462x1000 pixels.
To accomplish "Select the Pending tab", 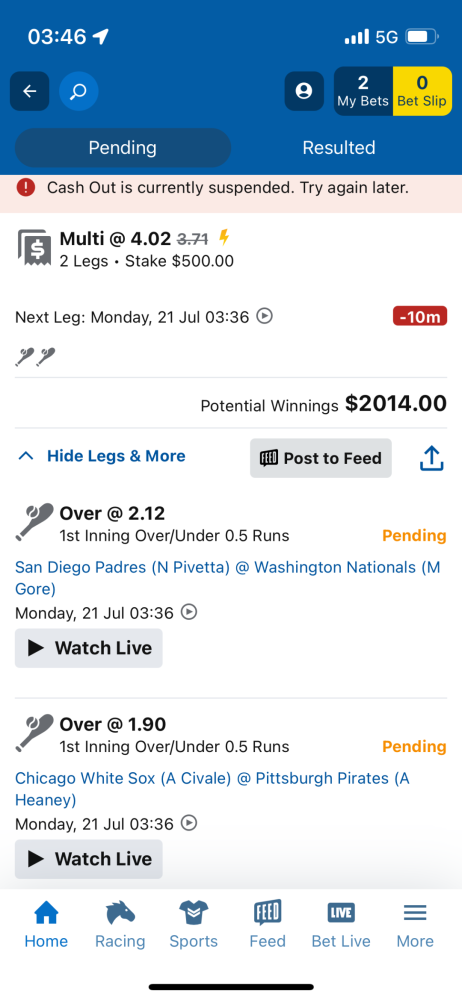I will pos(123,148).
